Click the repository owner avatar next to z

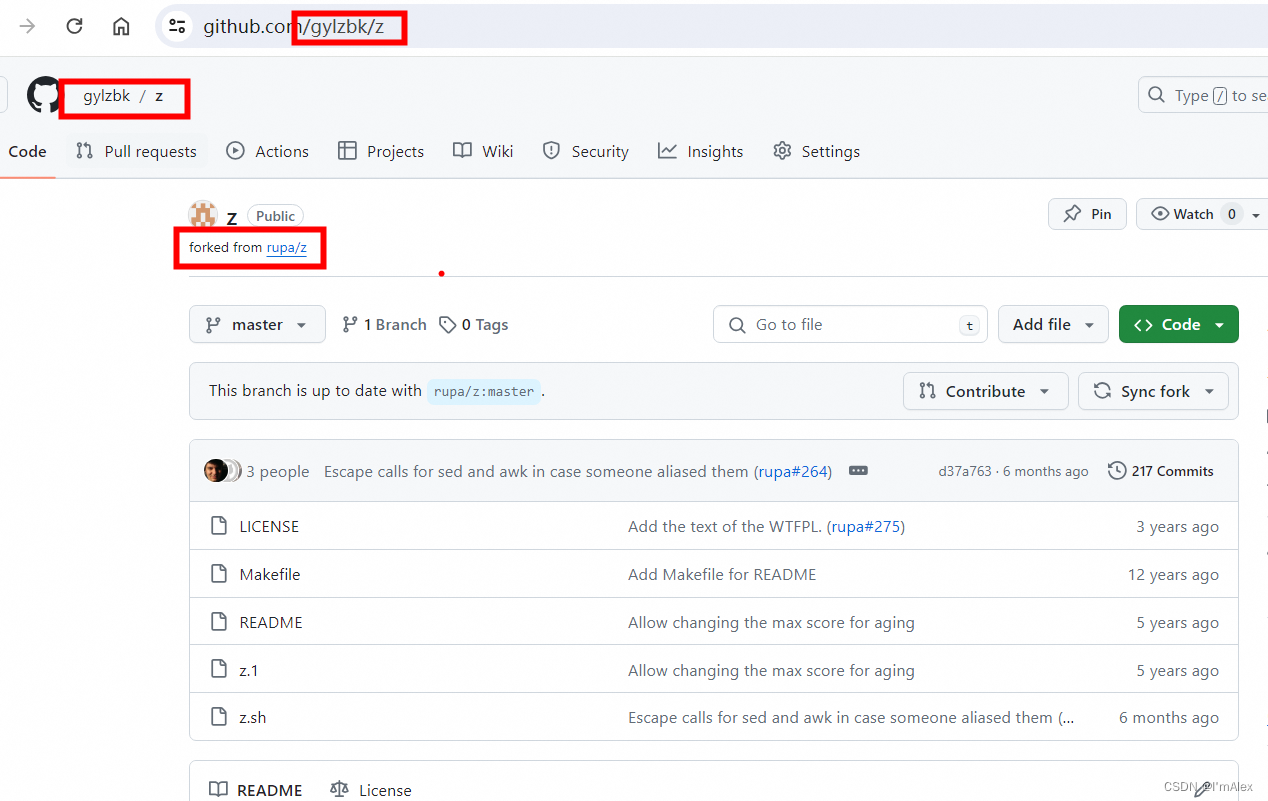[203, 214]
